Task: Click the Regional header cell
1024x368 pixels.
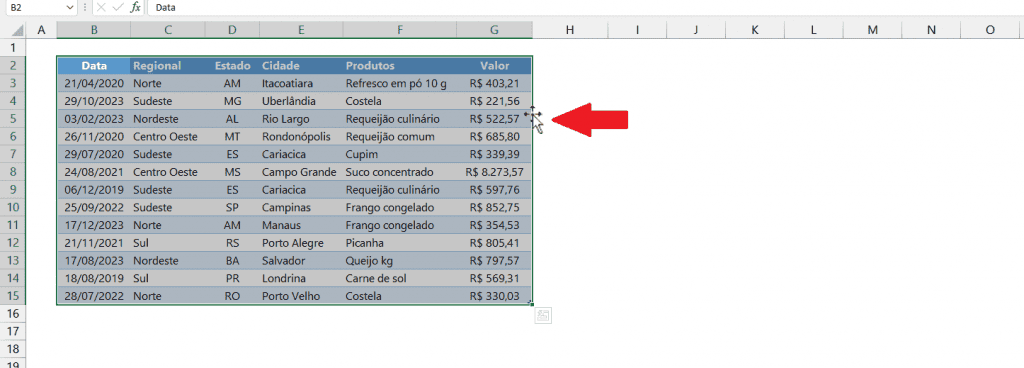Action: (x=167, y=65)
